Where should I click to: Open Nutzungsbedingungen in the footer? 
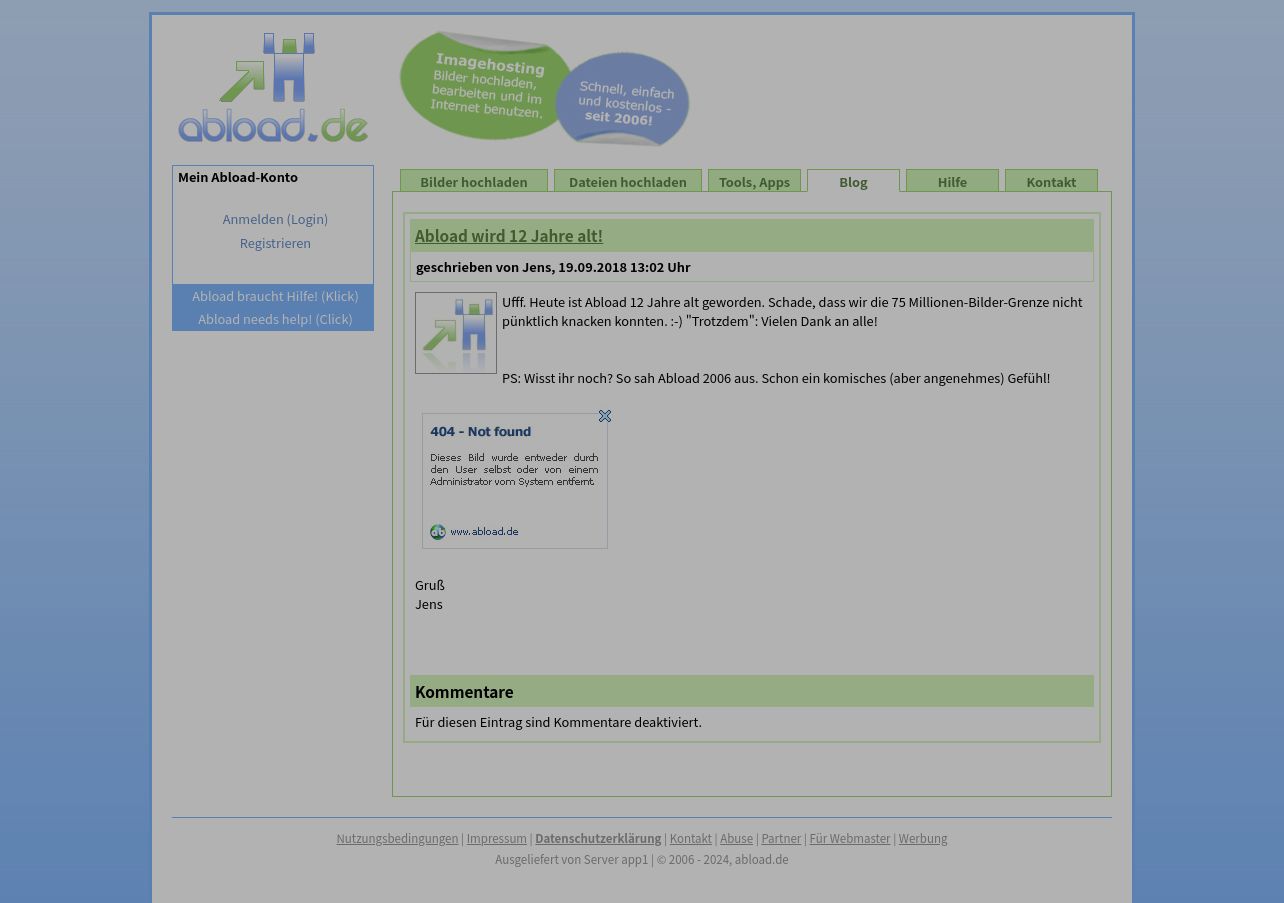[x=397, y=838]
